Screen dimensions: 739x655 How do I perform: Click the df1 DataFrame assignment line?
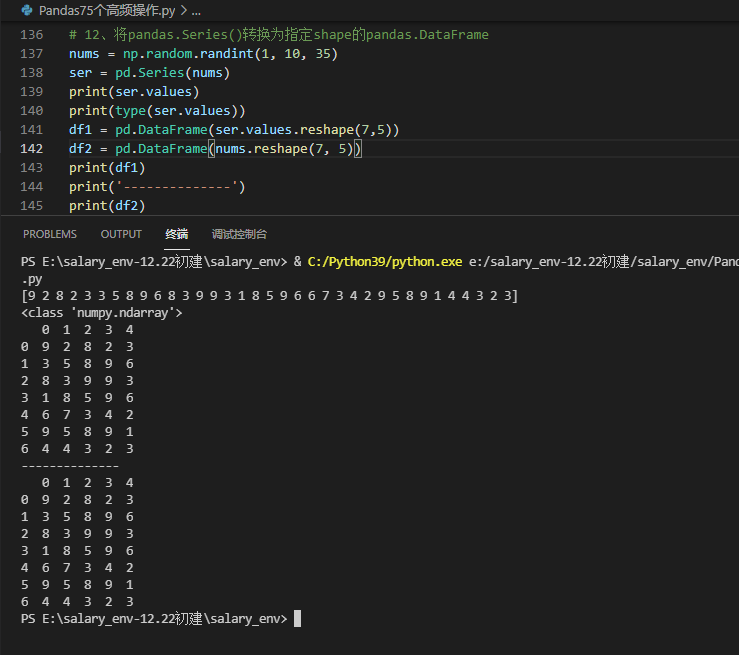[x=234, y=130]
